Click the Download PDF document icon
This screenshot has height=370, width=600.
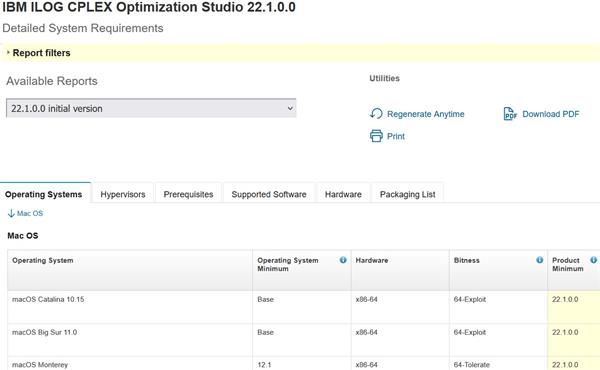pyautogui.click(x=510, y=114)
